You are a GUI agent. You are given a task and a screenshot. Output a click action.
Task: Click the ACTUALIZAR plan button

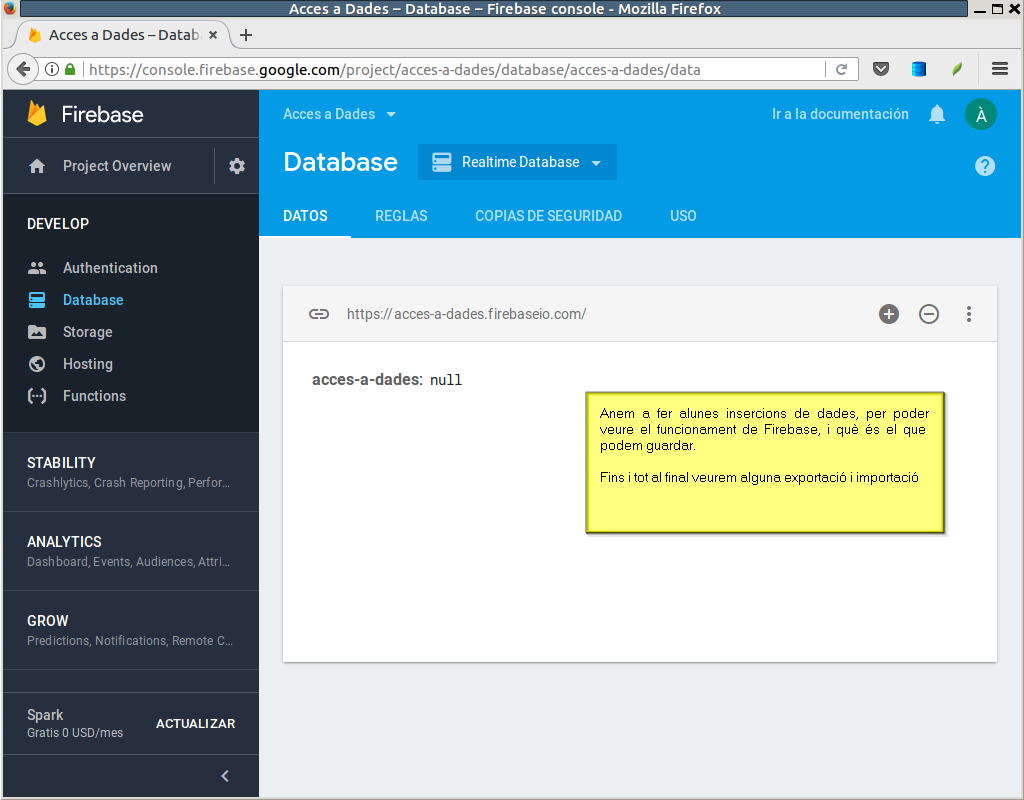pyautogui.click(x=195, y=724)
